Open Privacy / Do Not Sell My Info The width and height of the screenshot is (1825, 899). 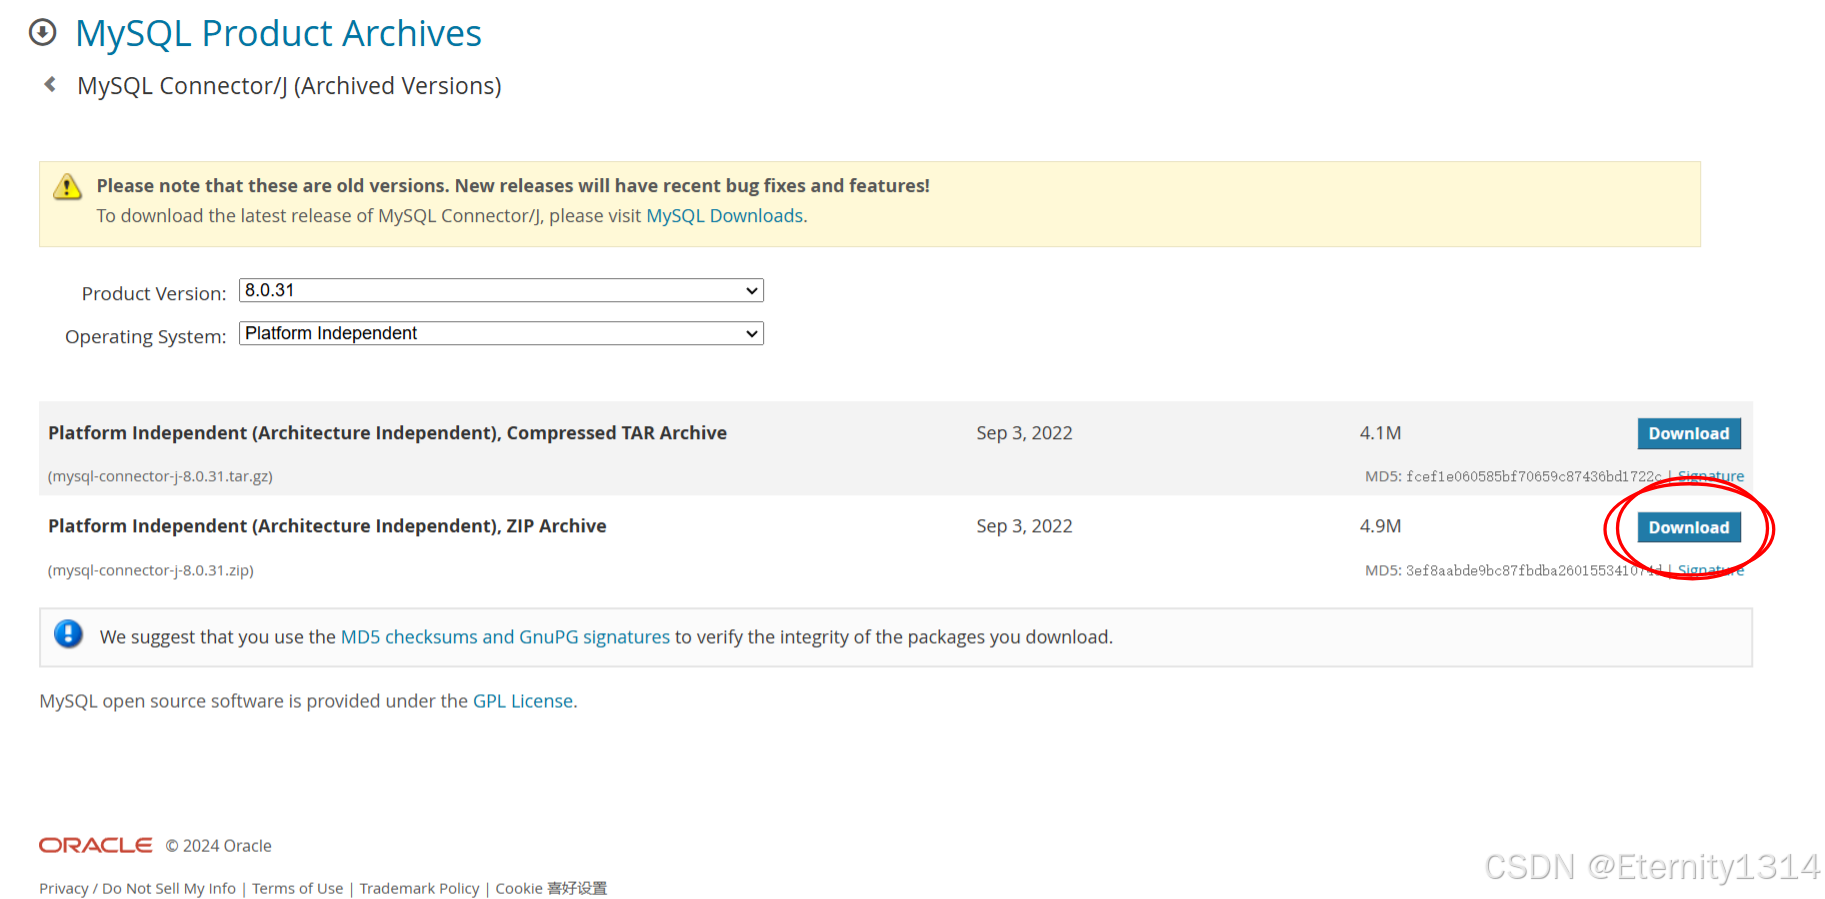click(x=138, y=888)
